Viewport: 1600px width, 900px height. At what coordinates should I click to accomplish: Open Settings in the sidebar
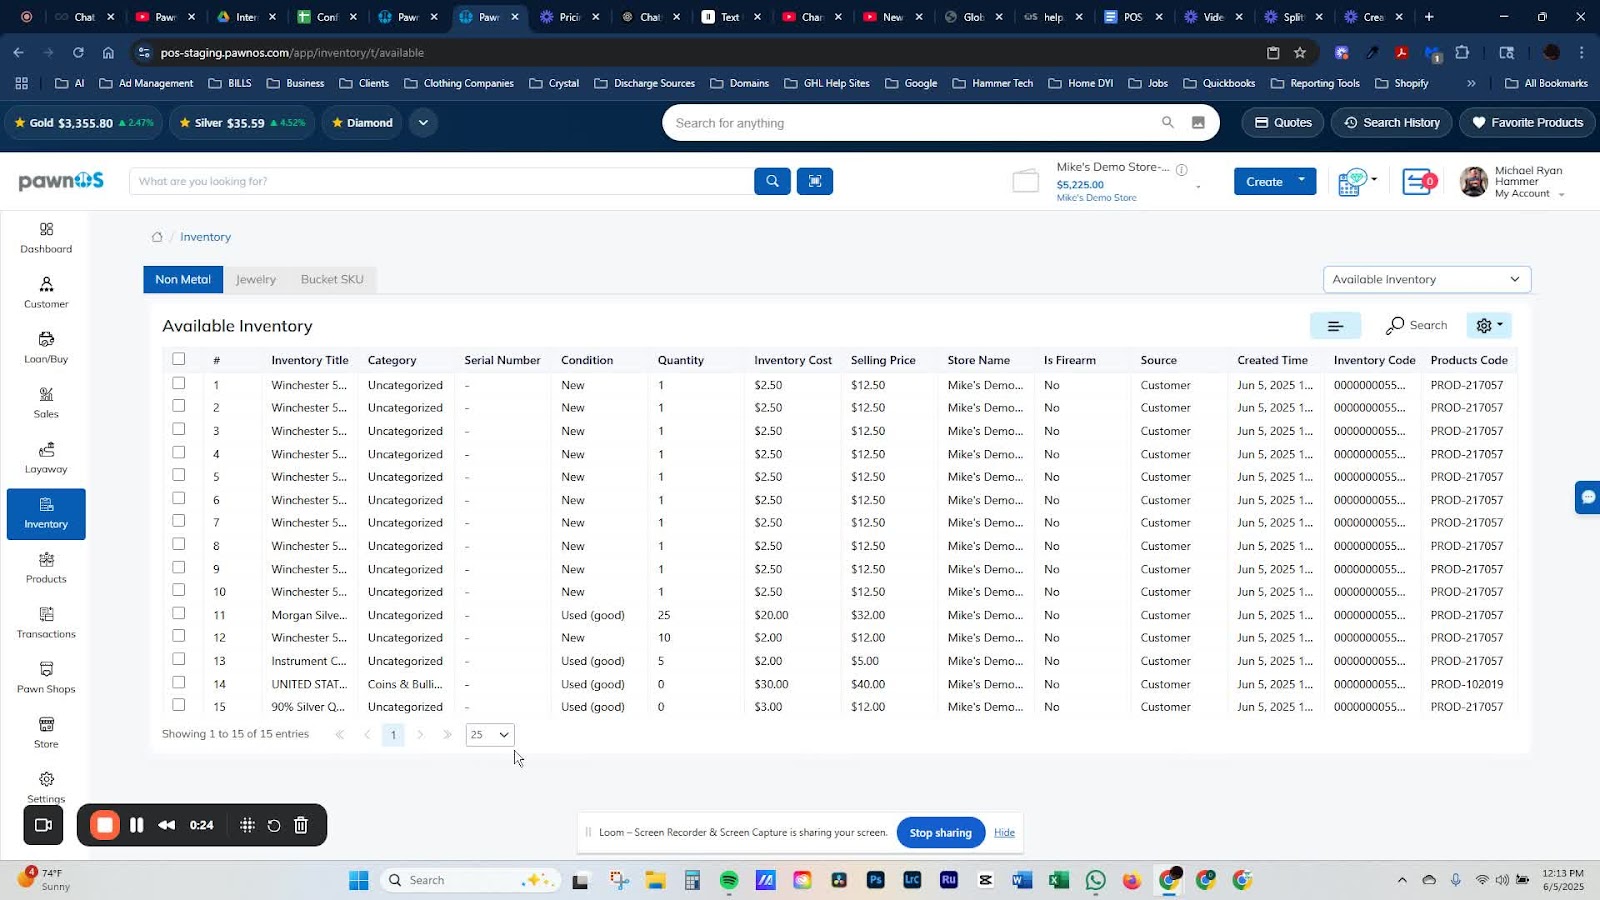click(46, 786)
